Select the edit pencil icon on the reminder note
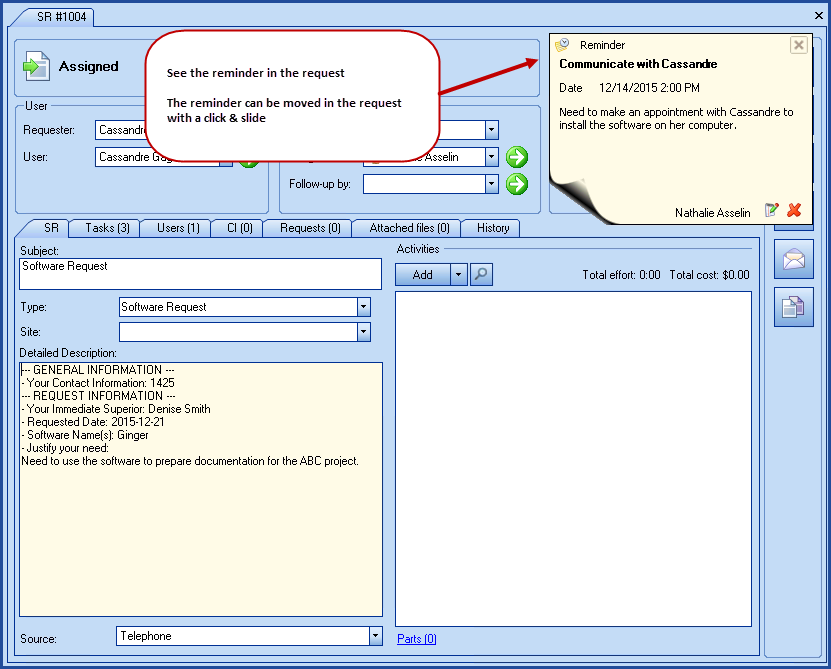The height and width of the screenshot is (669, 831). (x=773, y=210)
